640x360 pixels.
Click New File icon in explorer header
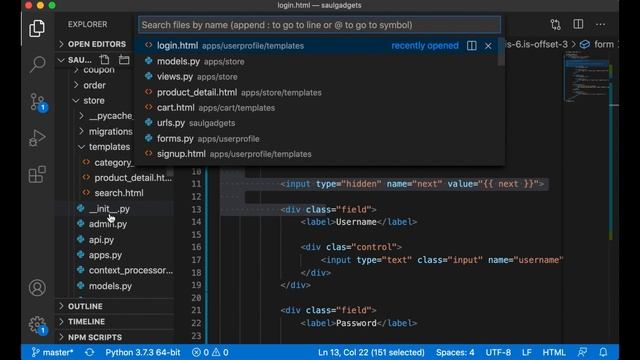[104, 60]
